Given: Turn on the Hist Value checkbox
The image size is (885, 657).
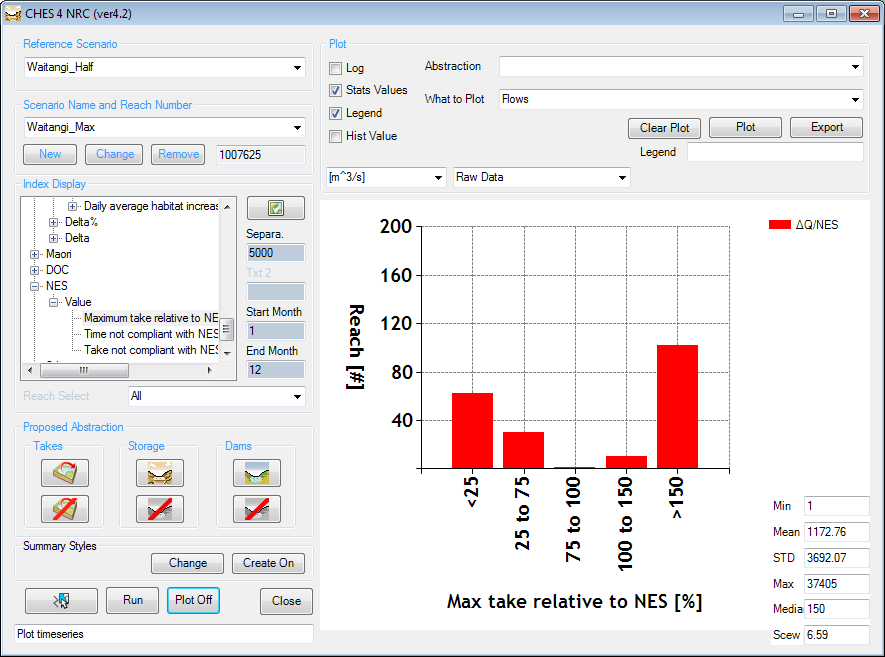Looking at the screenshot, I should pyautogui.click(x=336, y=136).
